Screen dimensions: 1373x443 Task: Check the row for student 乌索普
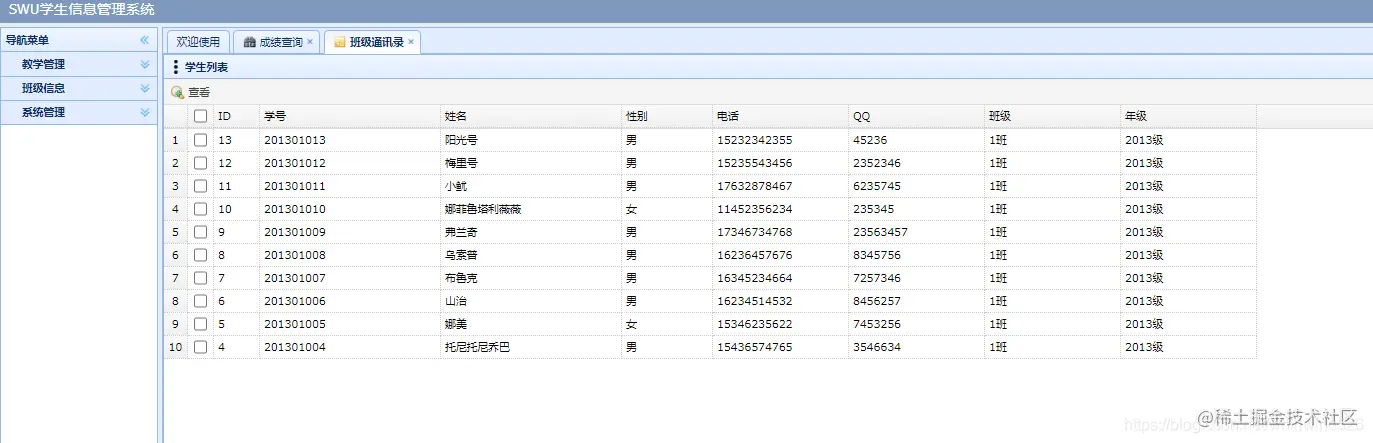[200, 255]
